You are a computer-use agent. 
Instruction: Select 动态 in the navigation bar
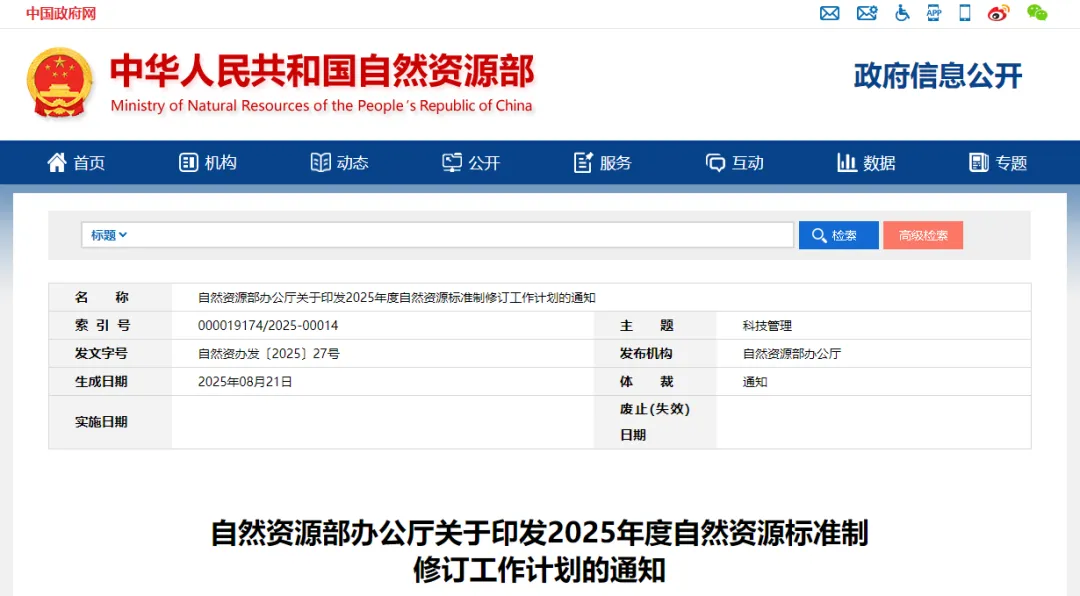pos(340,163)
